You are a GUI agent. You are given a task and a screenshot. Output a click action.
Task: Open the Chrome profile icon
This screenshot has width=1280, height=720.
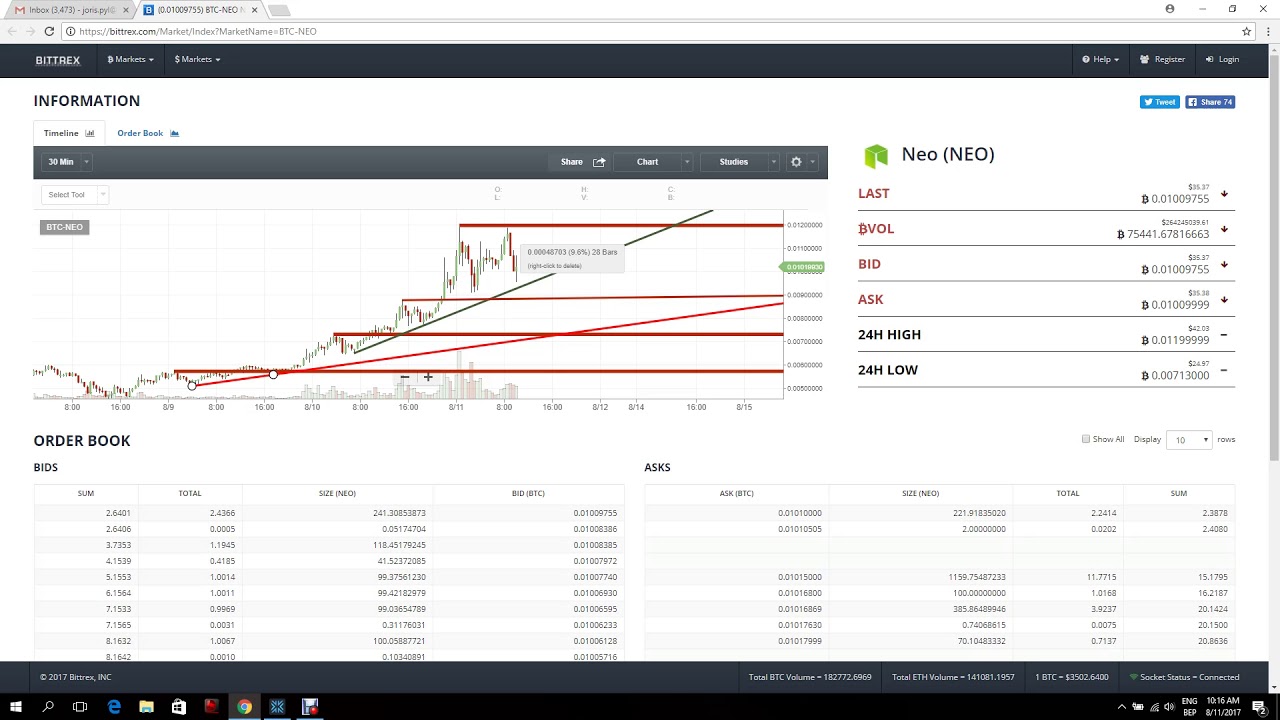pos(1170,9)
